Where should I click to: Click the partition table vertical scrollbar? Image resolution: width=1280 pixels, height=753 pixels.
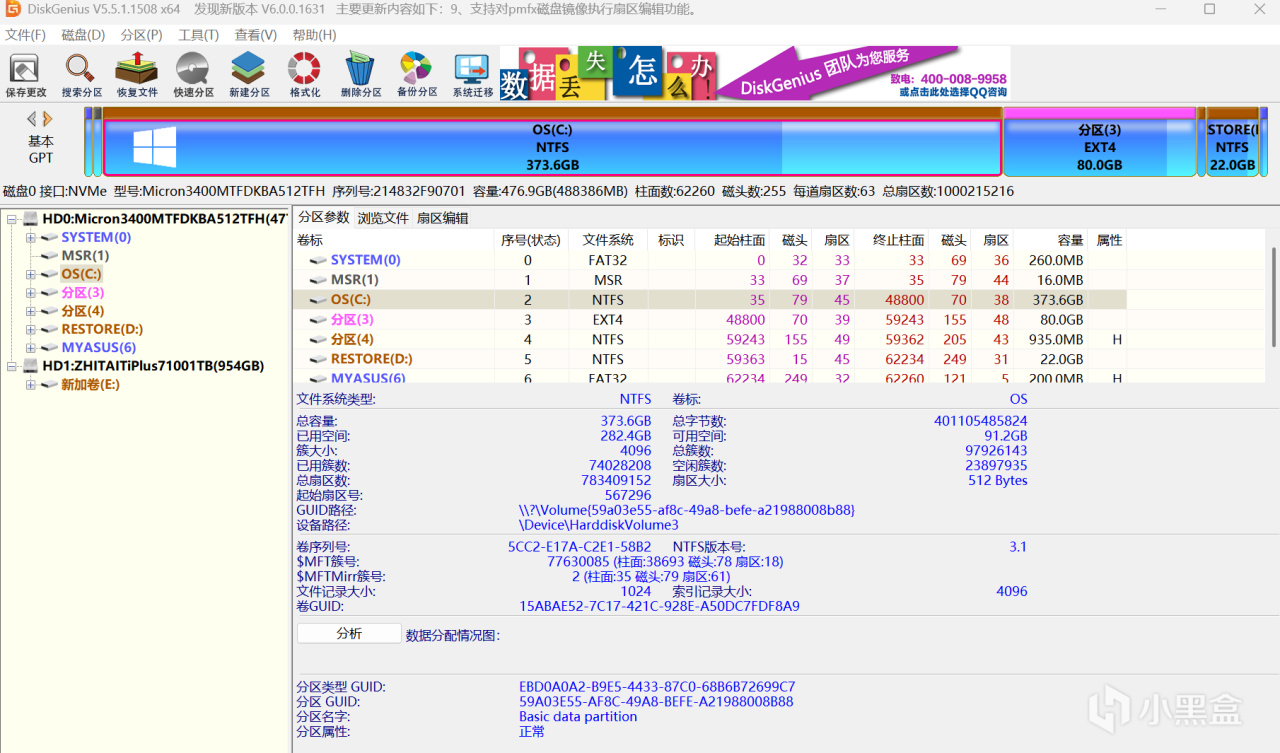click(x=1273, y=298)
